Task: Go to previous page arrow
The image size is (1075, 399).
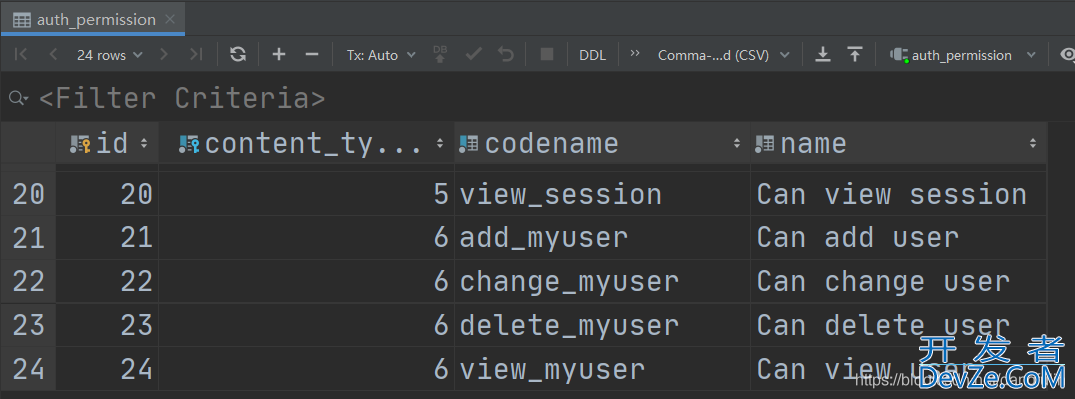Action: tap(53, 54)
